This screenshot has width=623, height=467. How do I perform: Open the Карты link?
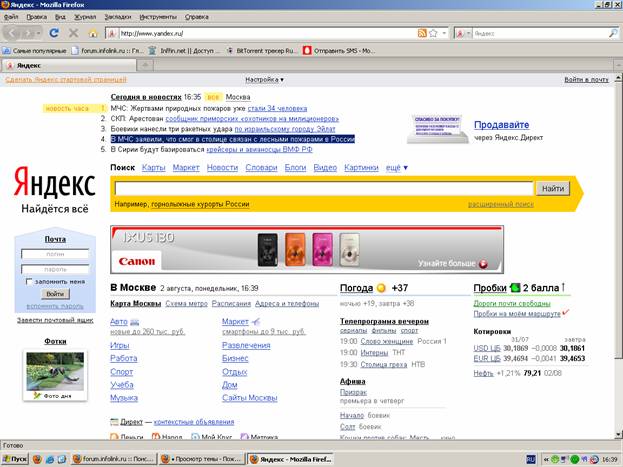coord(153,168)
